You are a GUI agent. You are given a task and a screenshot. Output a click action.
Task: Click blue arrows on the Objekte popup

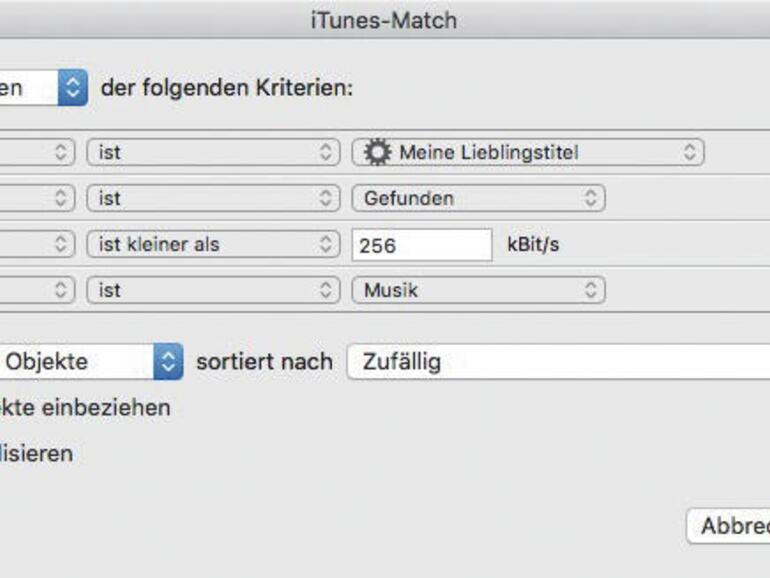click(168, 362)
